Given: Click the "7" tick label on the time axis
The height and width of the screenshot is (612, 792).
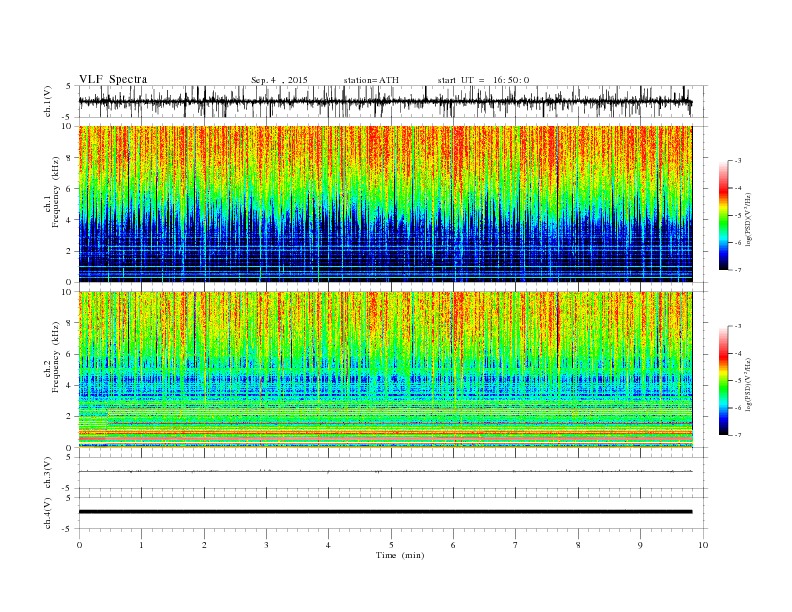Looking at the screenshot, I should [x=516, y=545].
